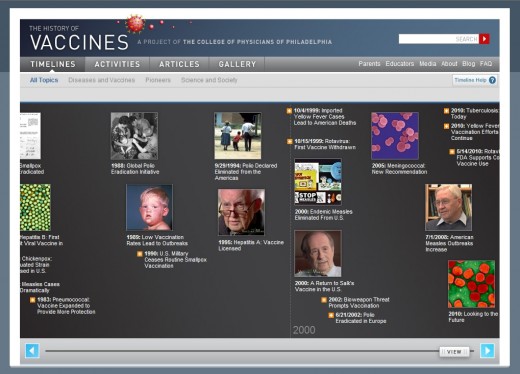The image size is (520, 374).
Task: Click the right timeline scroll arrow
Action: click(487, 351)
